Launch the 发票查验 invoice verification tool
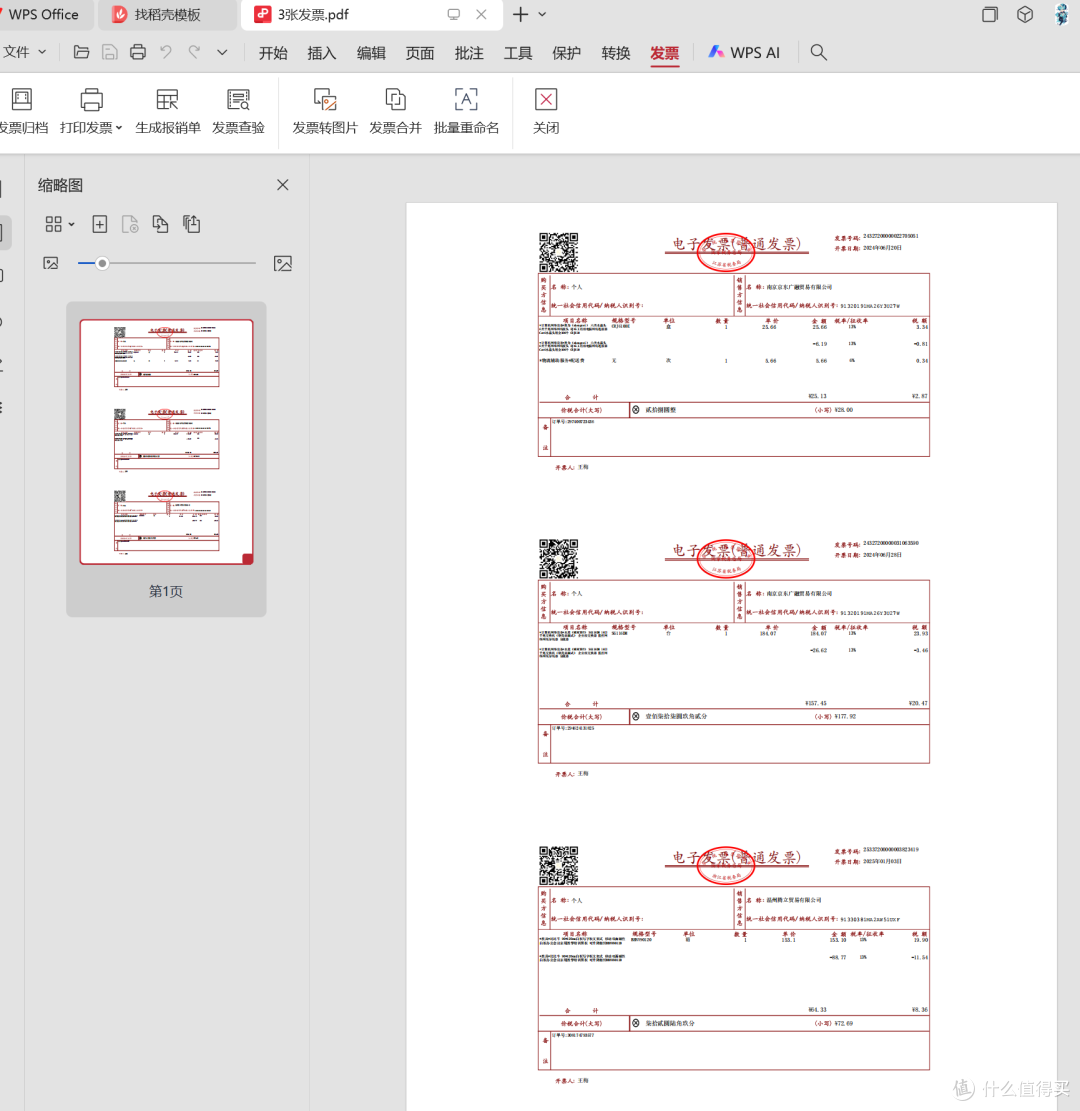 click(x=238, y=111)
